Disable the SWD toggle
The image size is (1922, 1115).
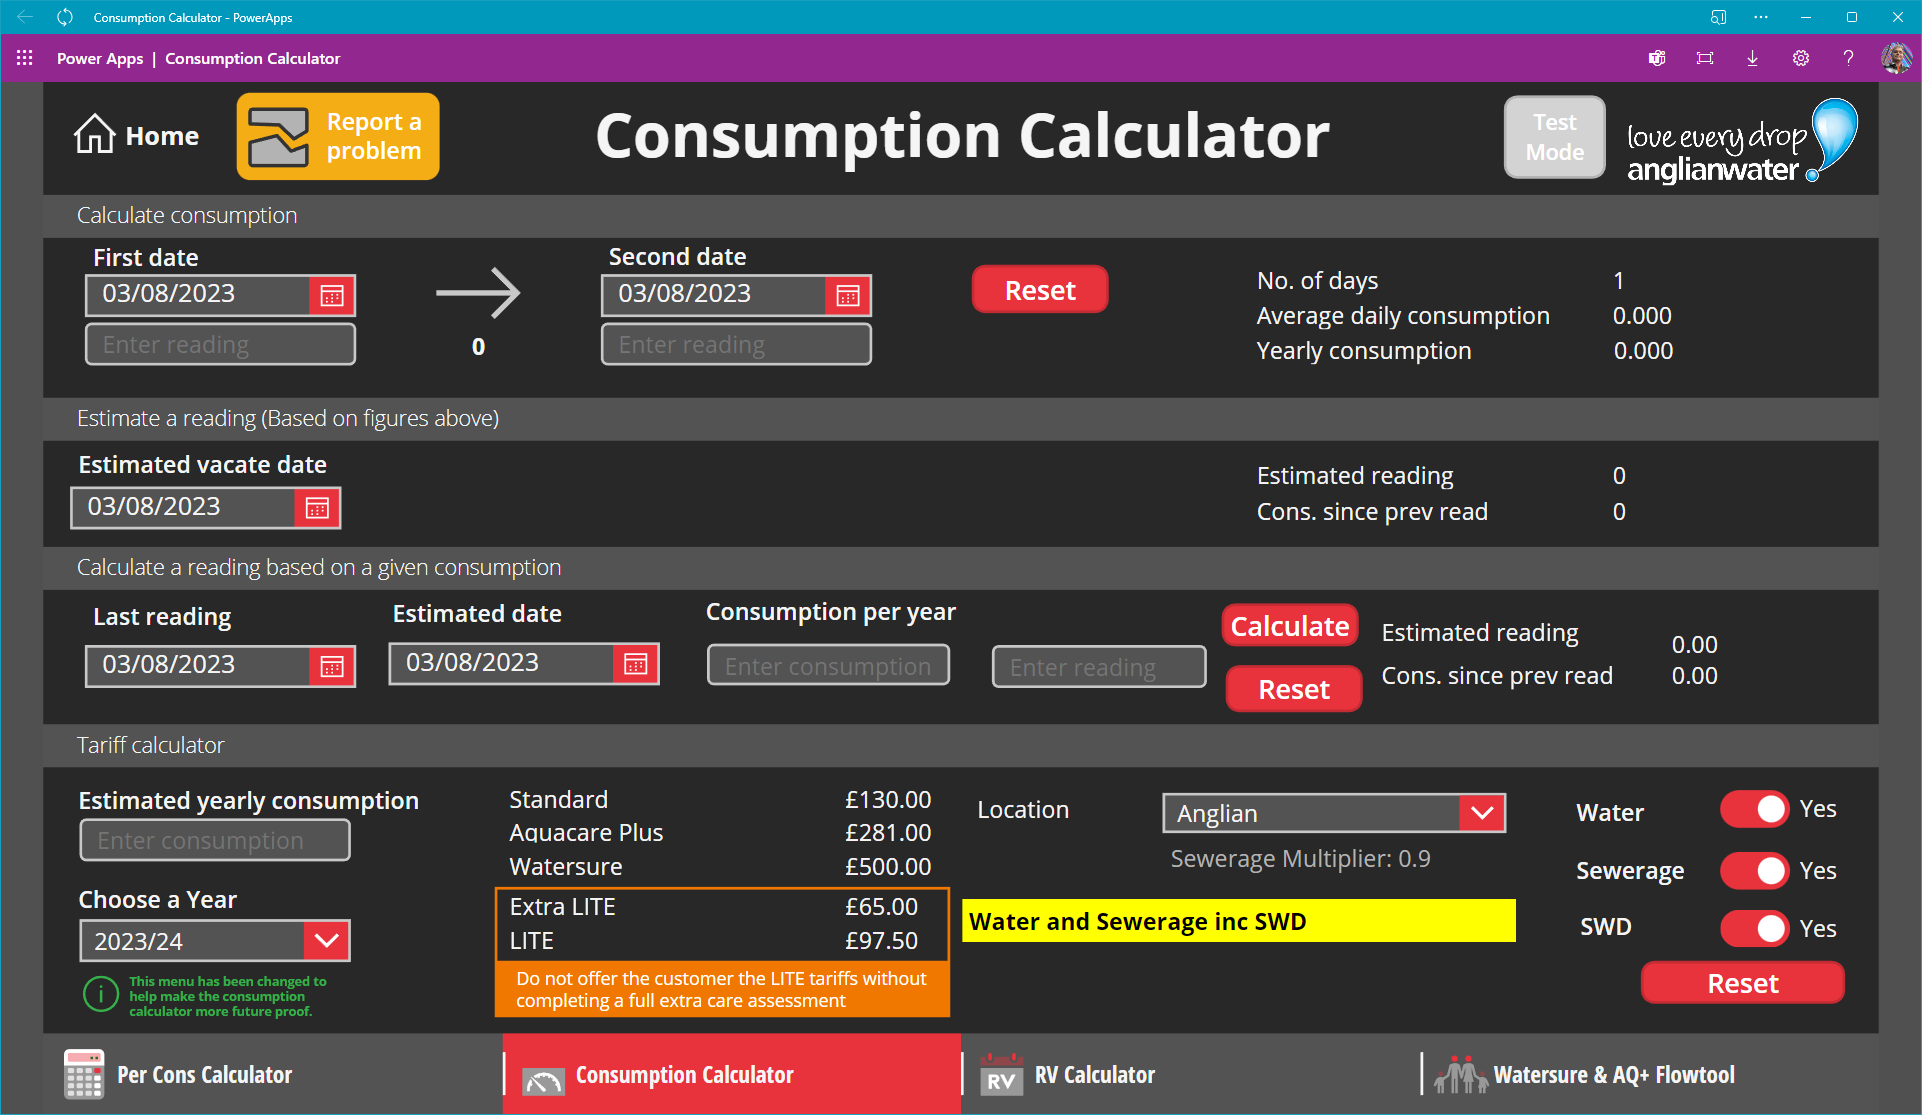1755,929
